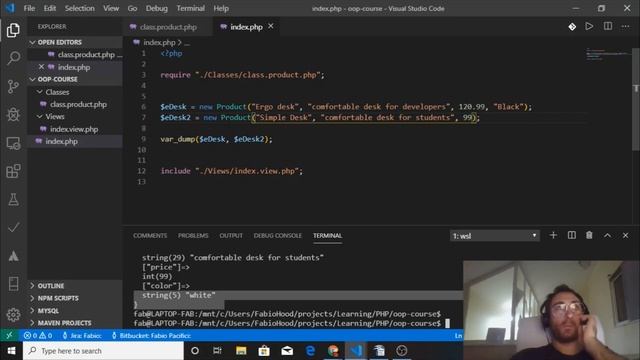
Task: Click the Windows search box
Action: click(103, 351)
